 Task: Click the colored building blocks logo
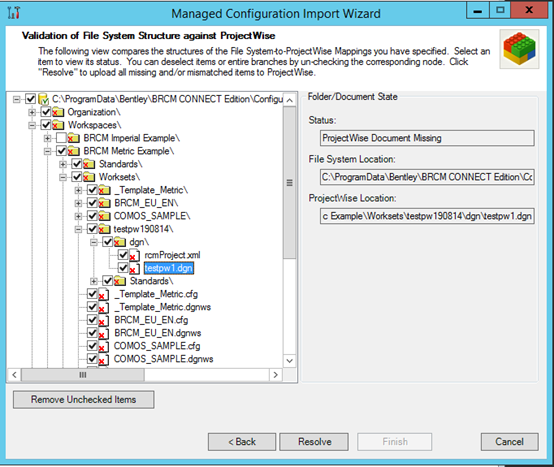(x=519, y=49)
